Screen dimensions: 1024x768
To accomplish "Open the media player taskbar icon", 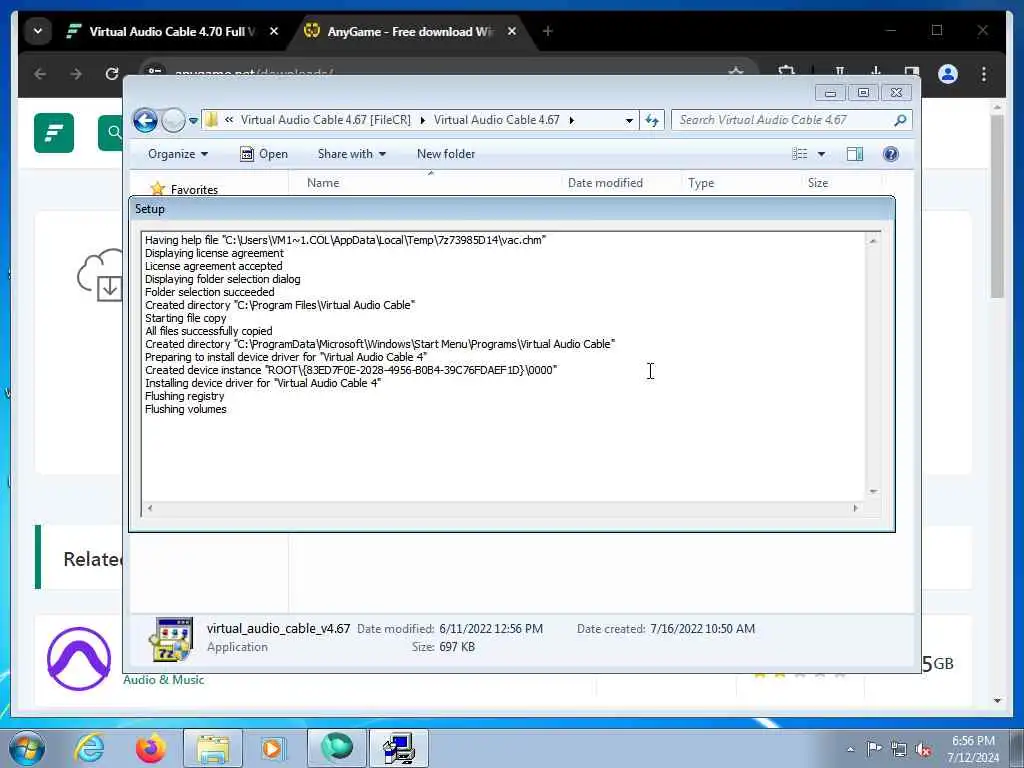I will [x=273, y=748].
